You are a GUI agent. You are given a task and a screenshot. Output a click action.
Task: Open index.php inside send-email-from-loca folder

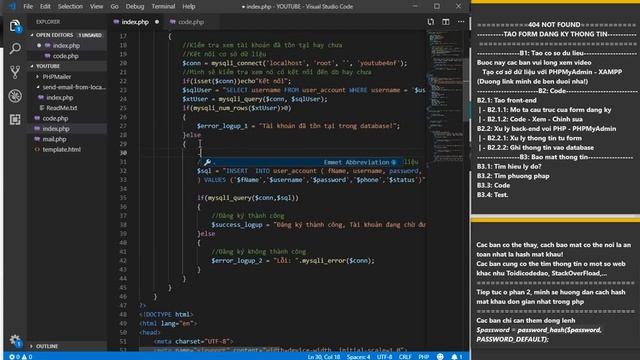pyautogui.click(x=60, y=98)
